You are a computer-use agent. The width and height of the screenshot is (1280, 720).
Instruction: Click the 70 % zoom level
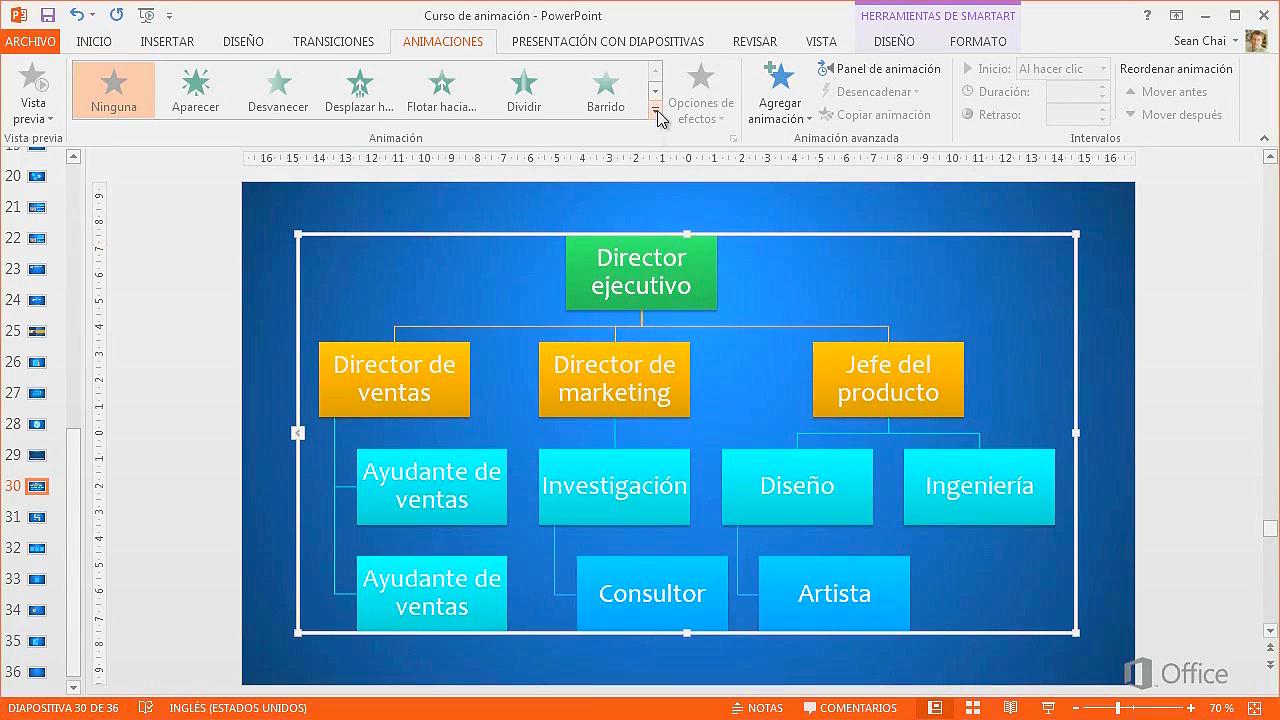1221,708
